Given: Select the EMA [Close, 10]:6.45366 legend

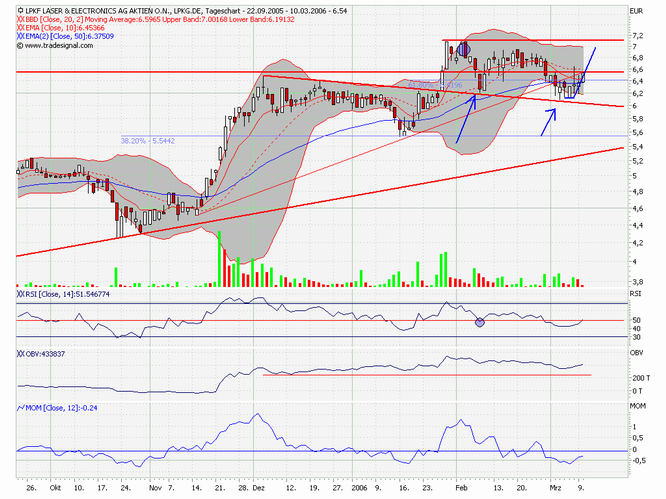Looking at the screenshot, I should (x=65, y=28).
